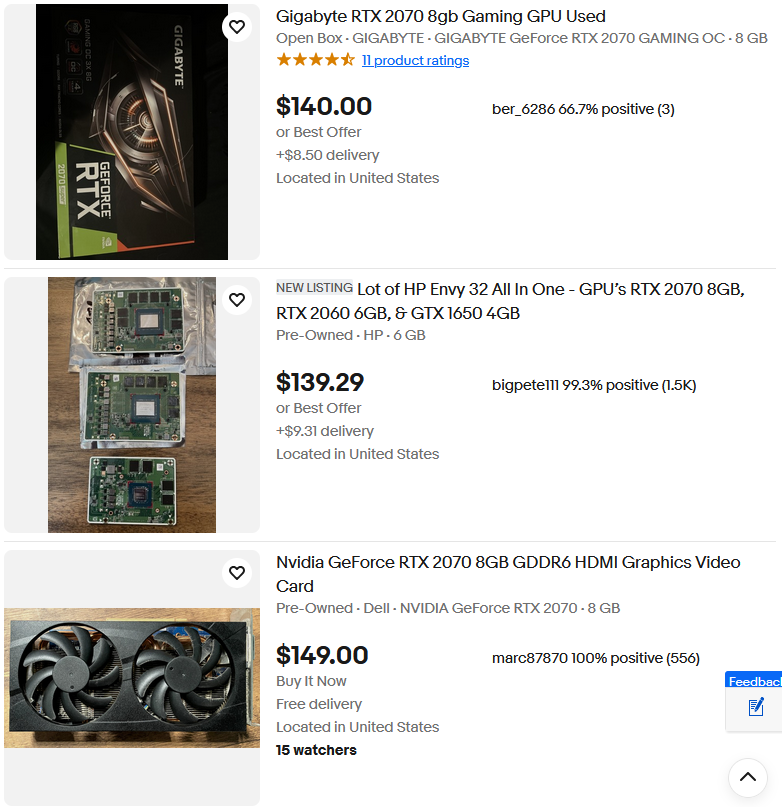
Task: Open Nvidia GeForce RTX 2070 8GB GDDR6 title
Action: (508, 574)
